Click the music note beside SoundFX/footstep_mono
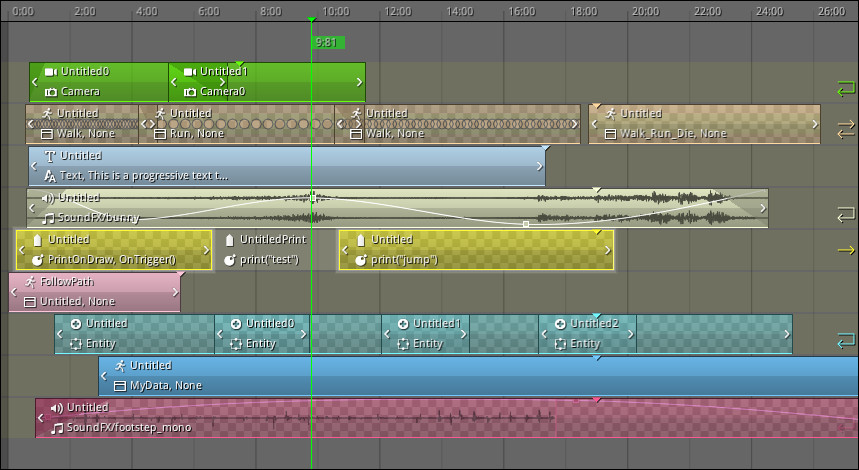This screenshot has width=859, height=470. pos(57,428)
